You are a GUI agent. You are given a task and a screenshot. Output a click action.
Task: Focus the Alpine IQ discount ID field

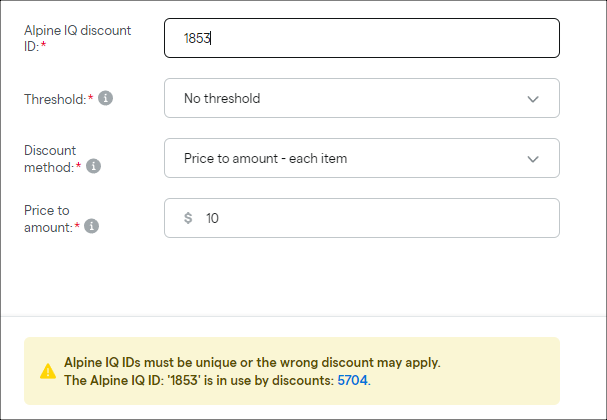click(x=362, y=38)
